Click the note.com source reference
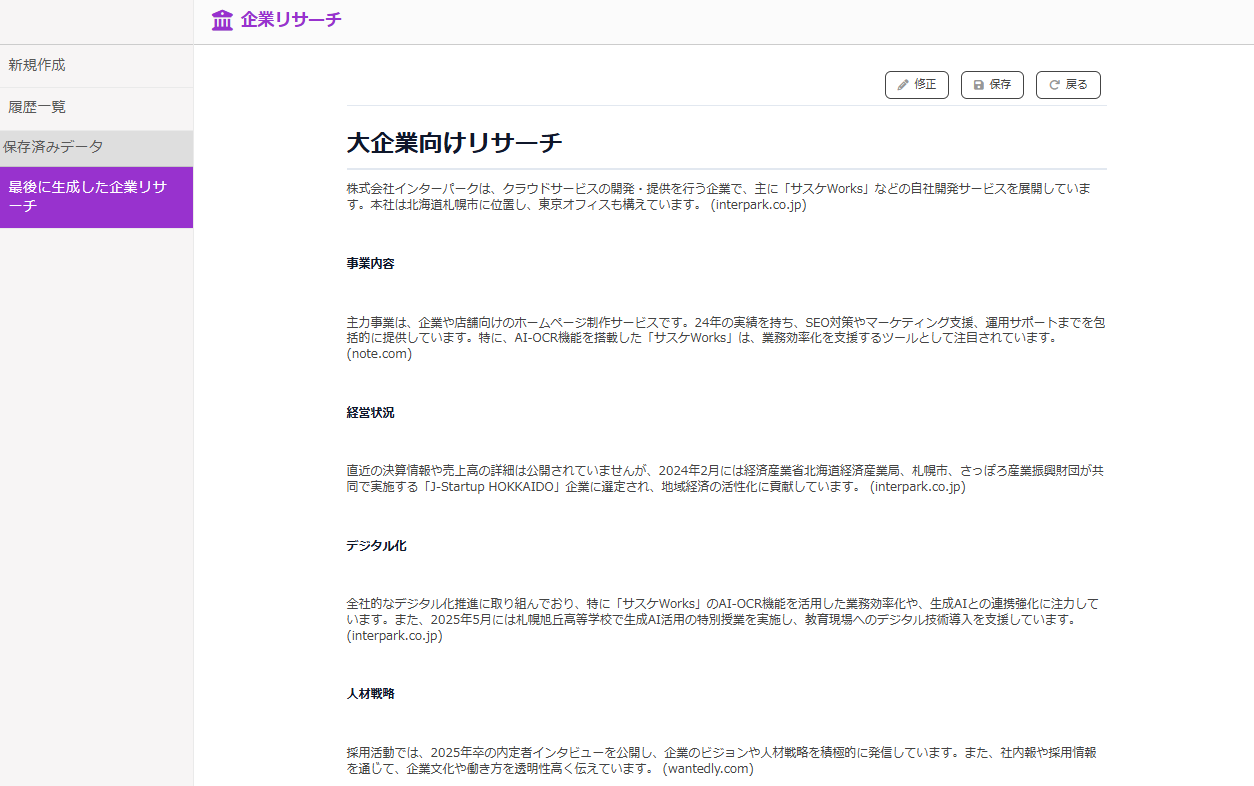This screenshot has width=1254, height=786. click(x=379, y=354)
